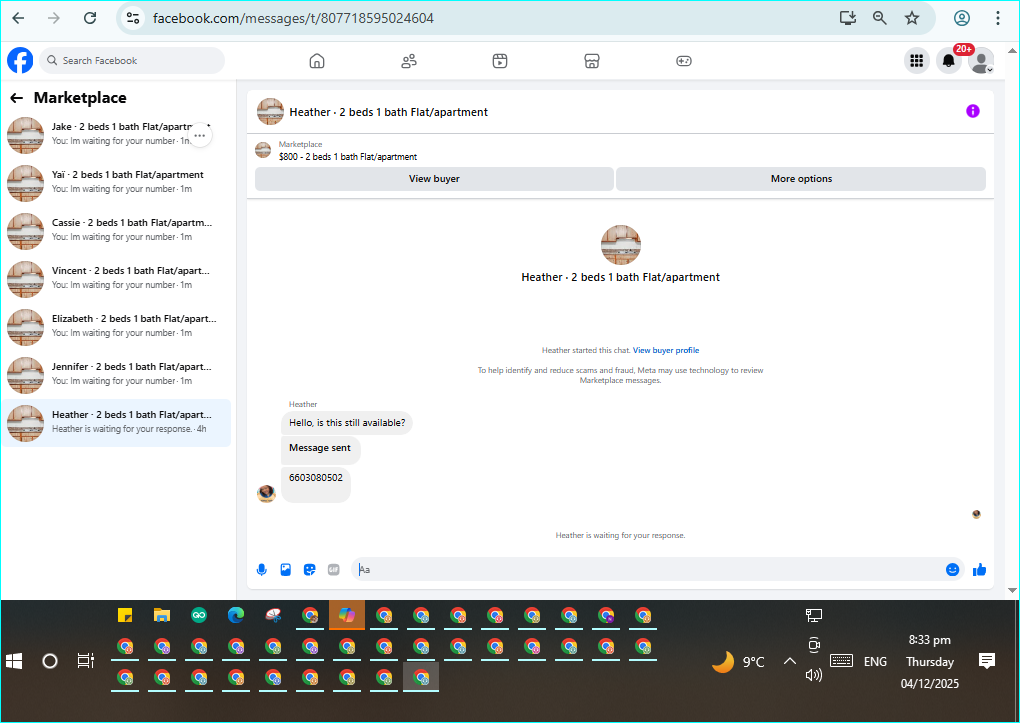Open the zoom magnifier in address bar
This screenshot has width=1020, height=723.
879,18
